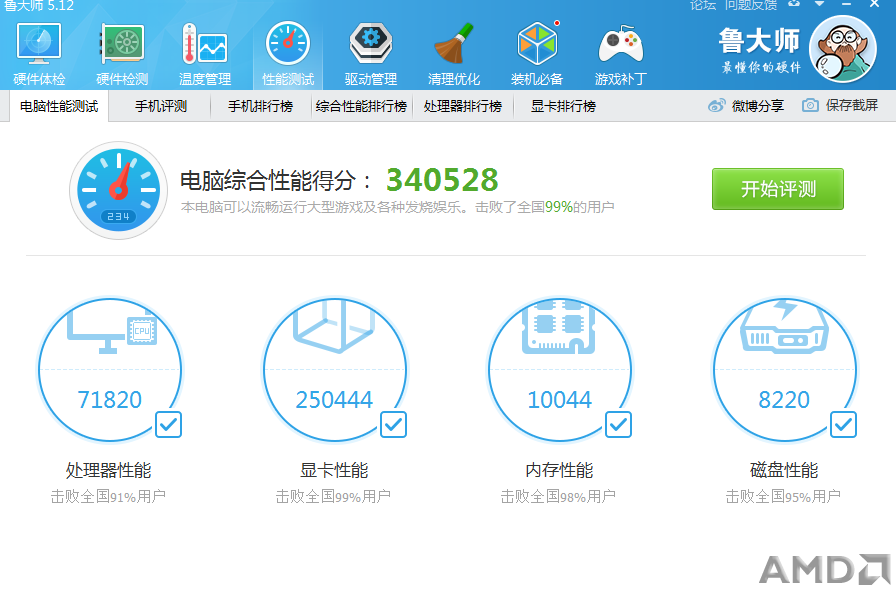This screenshot has height=590, width=896.
Task: Uncheck the 处理器性能 test checkbox
Action: [x=169, y=425]
